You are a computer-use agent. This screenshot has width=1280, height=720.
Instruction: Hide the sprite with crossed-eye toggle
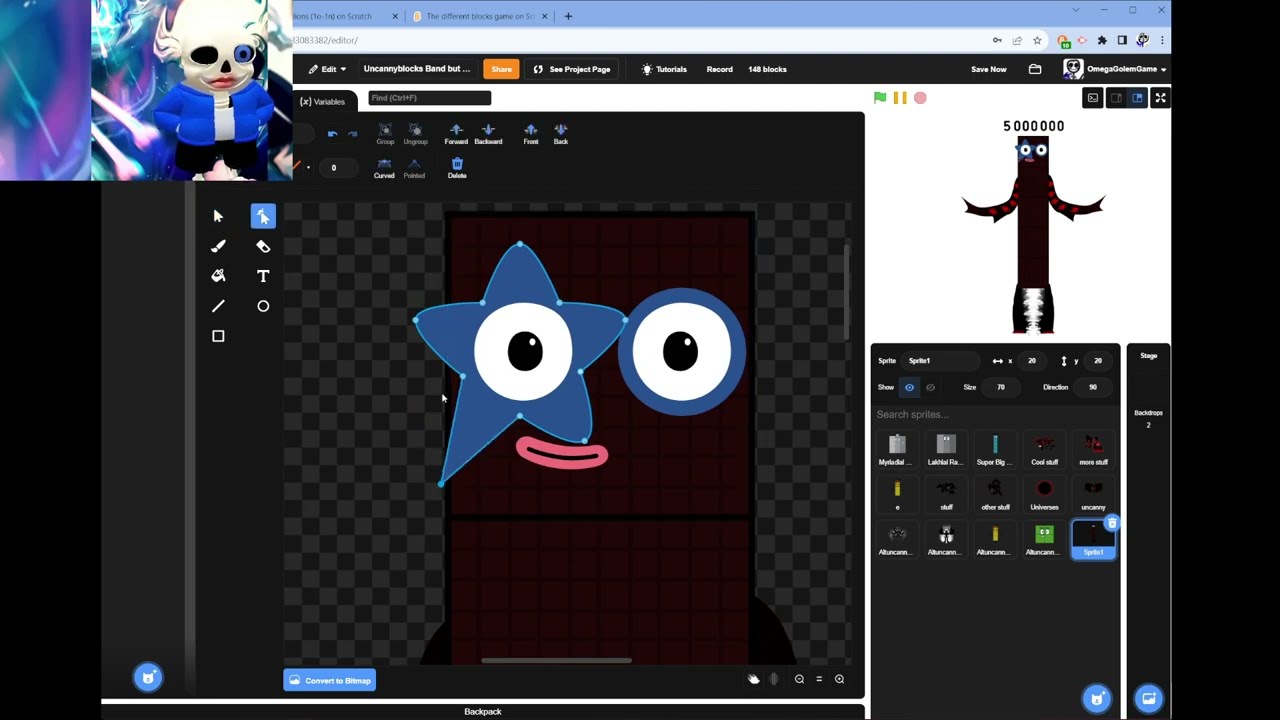(931, 387)
